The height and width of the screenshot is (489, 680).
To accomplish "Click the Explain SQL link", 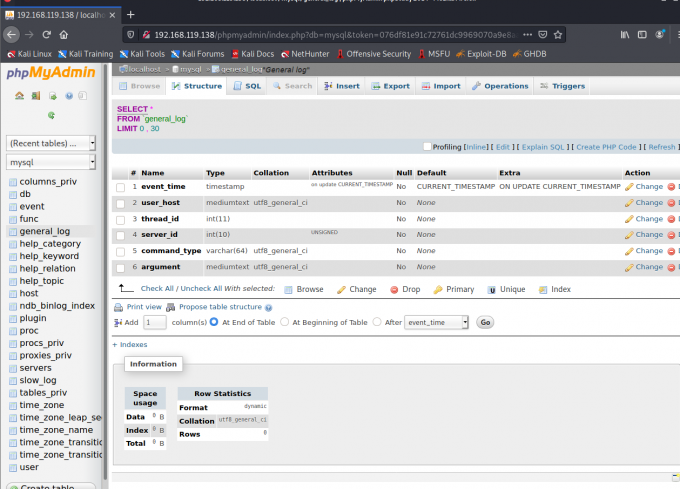I will 543,147.
